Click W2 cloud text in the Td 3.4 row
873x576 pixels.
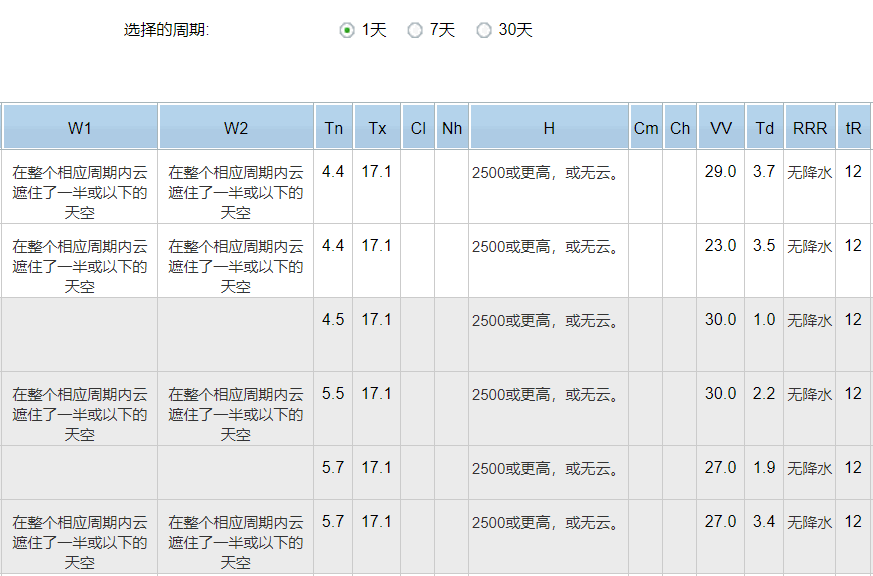pyautogui.click(x=236, y=543)
